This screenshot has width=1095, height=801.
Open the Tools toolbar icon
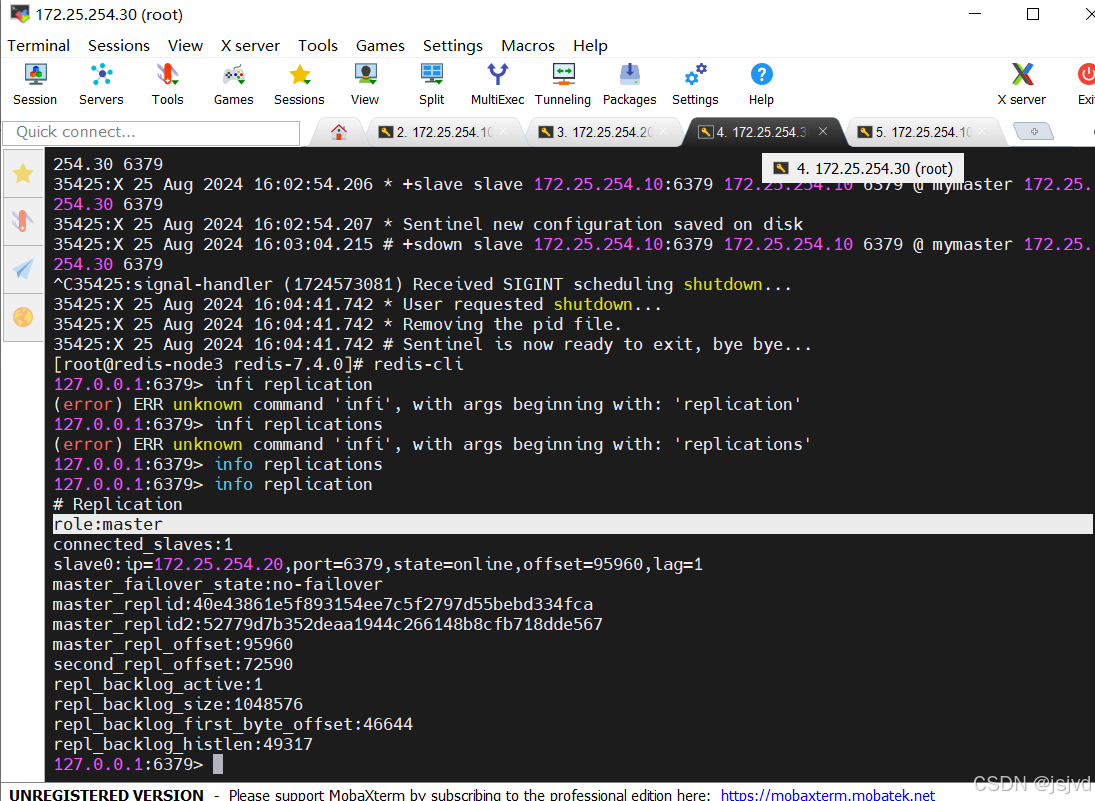click(x=168, y=84)
